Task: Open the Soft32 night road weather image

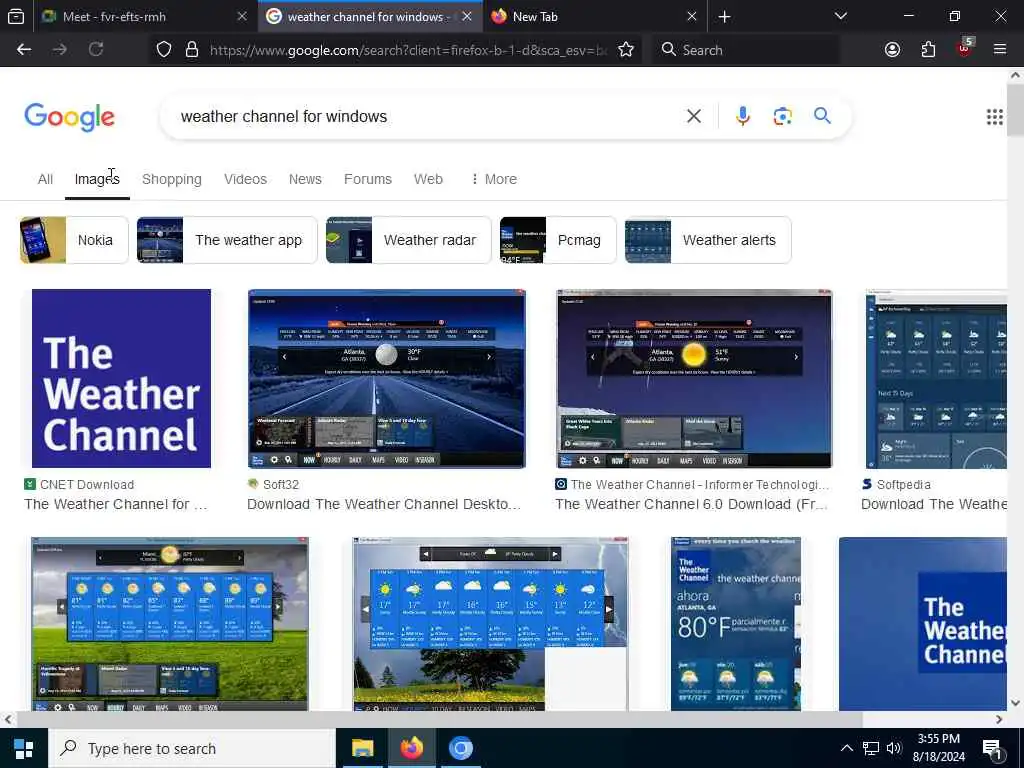Action: (x=387, y=379)
